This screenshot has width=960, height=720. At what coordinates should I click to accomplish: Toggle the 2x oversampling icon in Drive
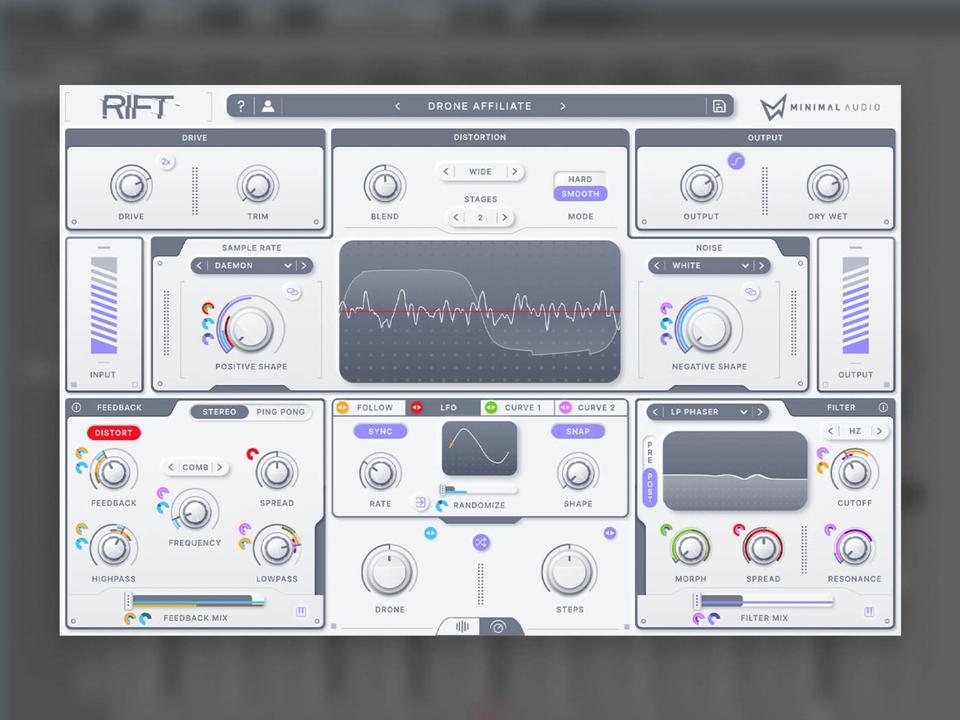pos(165,162)
